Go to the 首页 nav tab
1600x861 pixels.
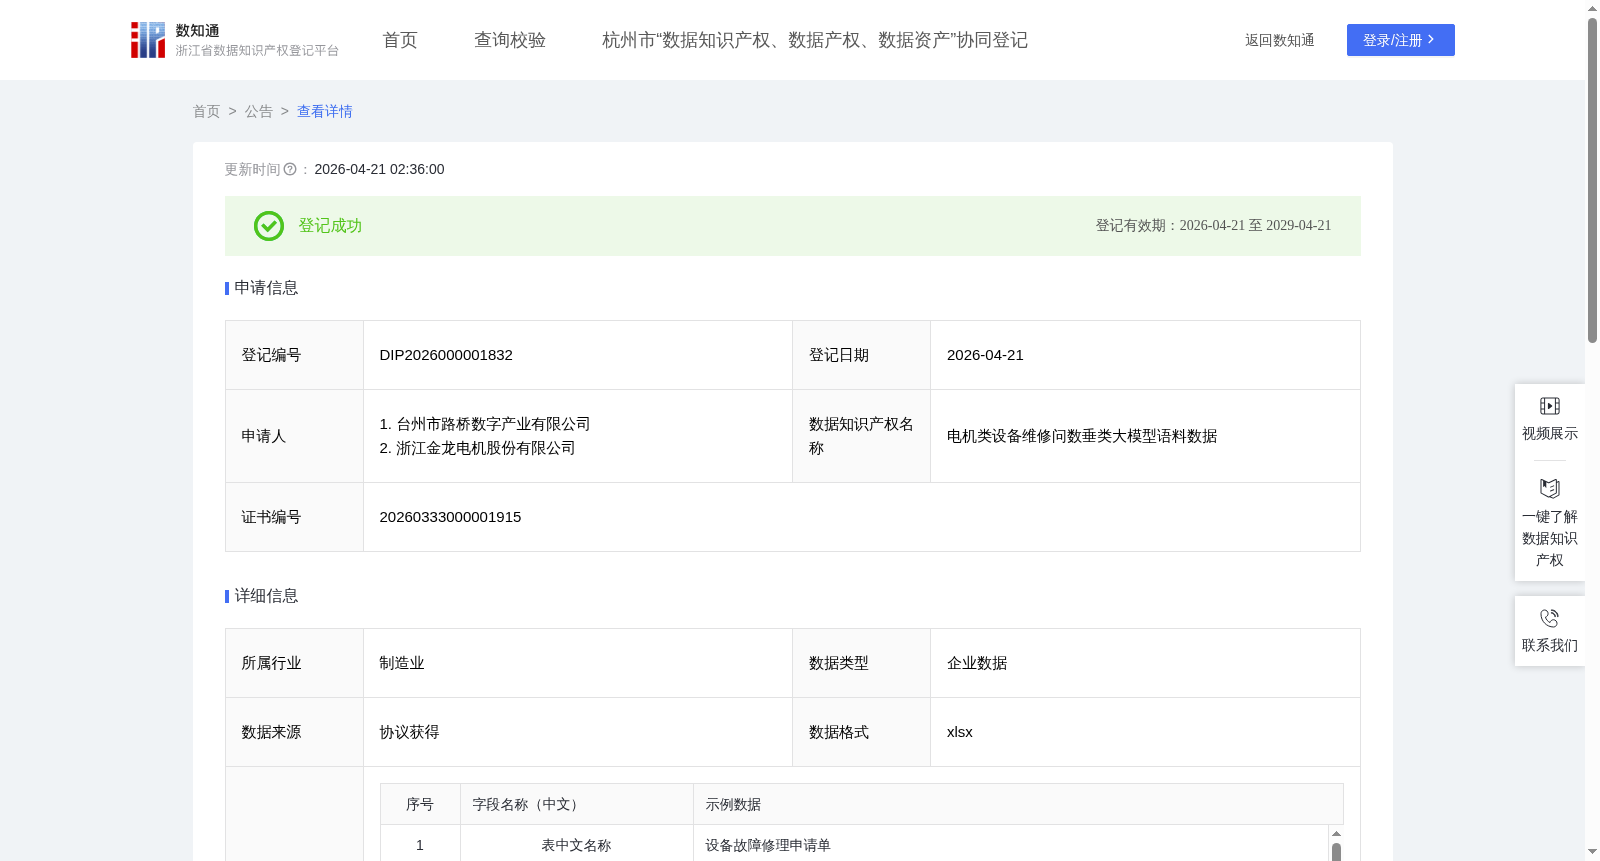coord(400,40)
